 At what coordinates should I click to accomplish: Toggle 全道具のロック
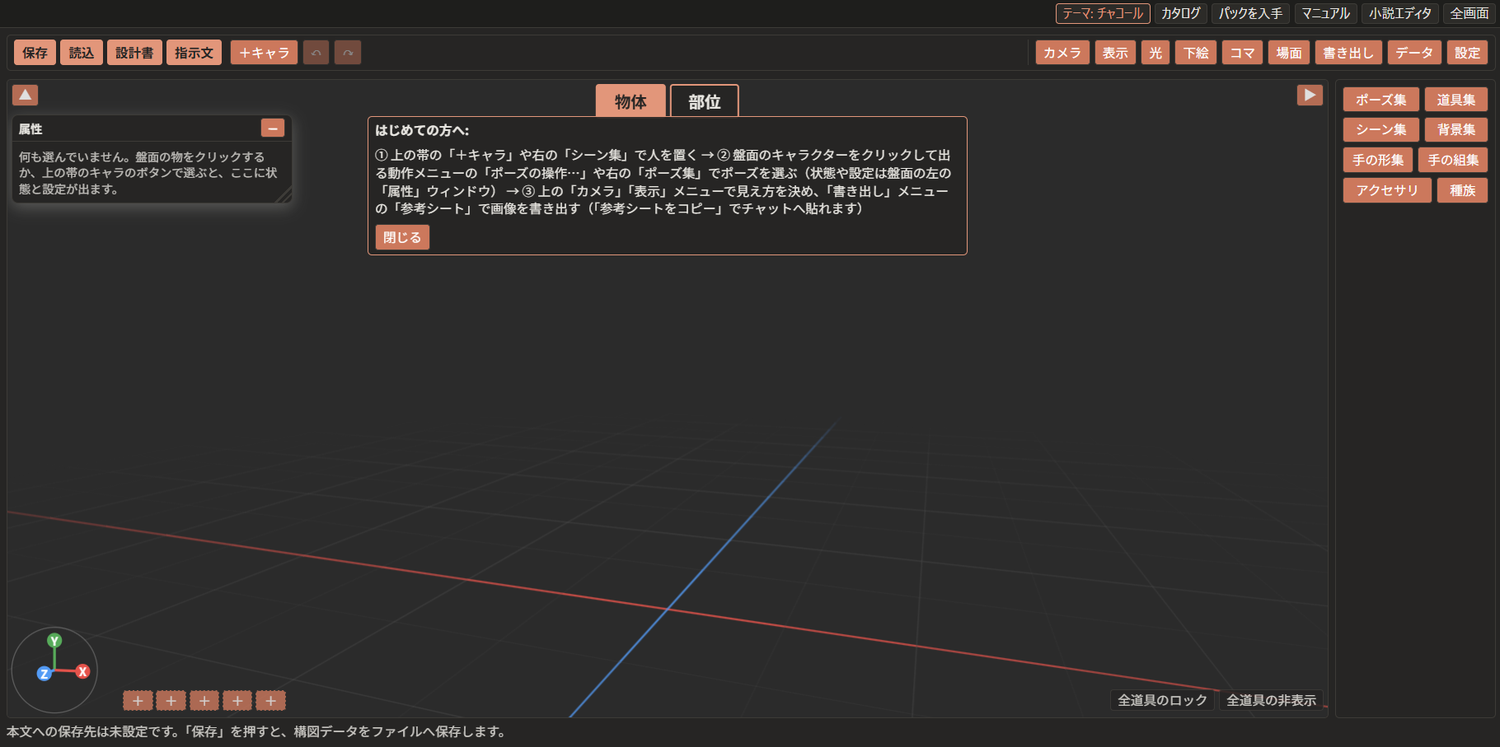[x=1162, y=700]
